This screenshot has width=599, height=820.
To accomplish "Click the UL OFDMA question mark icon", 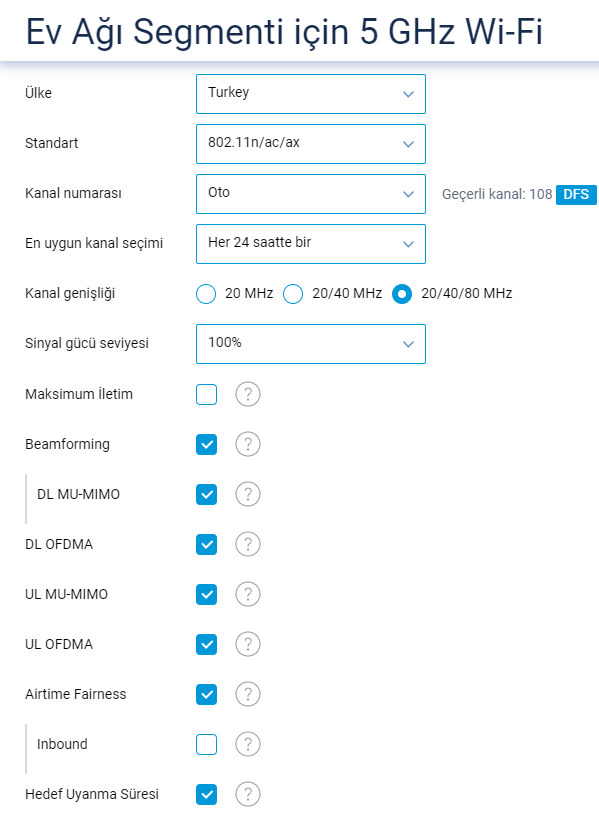I will pyautogui.click(x=248, y=644).
